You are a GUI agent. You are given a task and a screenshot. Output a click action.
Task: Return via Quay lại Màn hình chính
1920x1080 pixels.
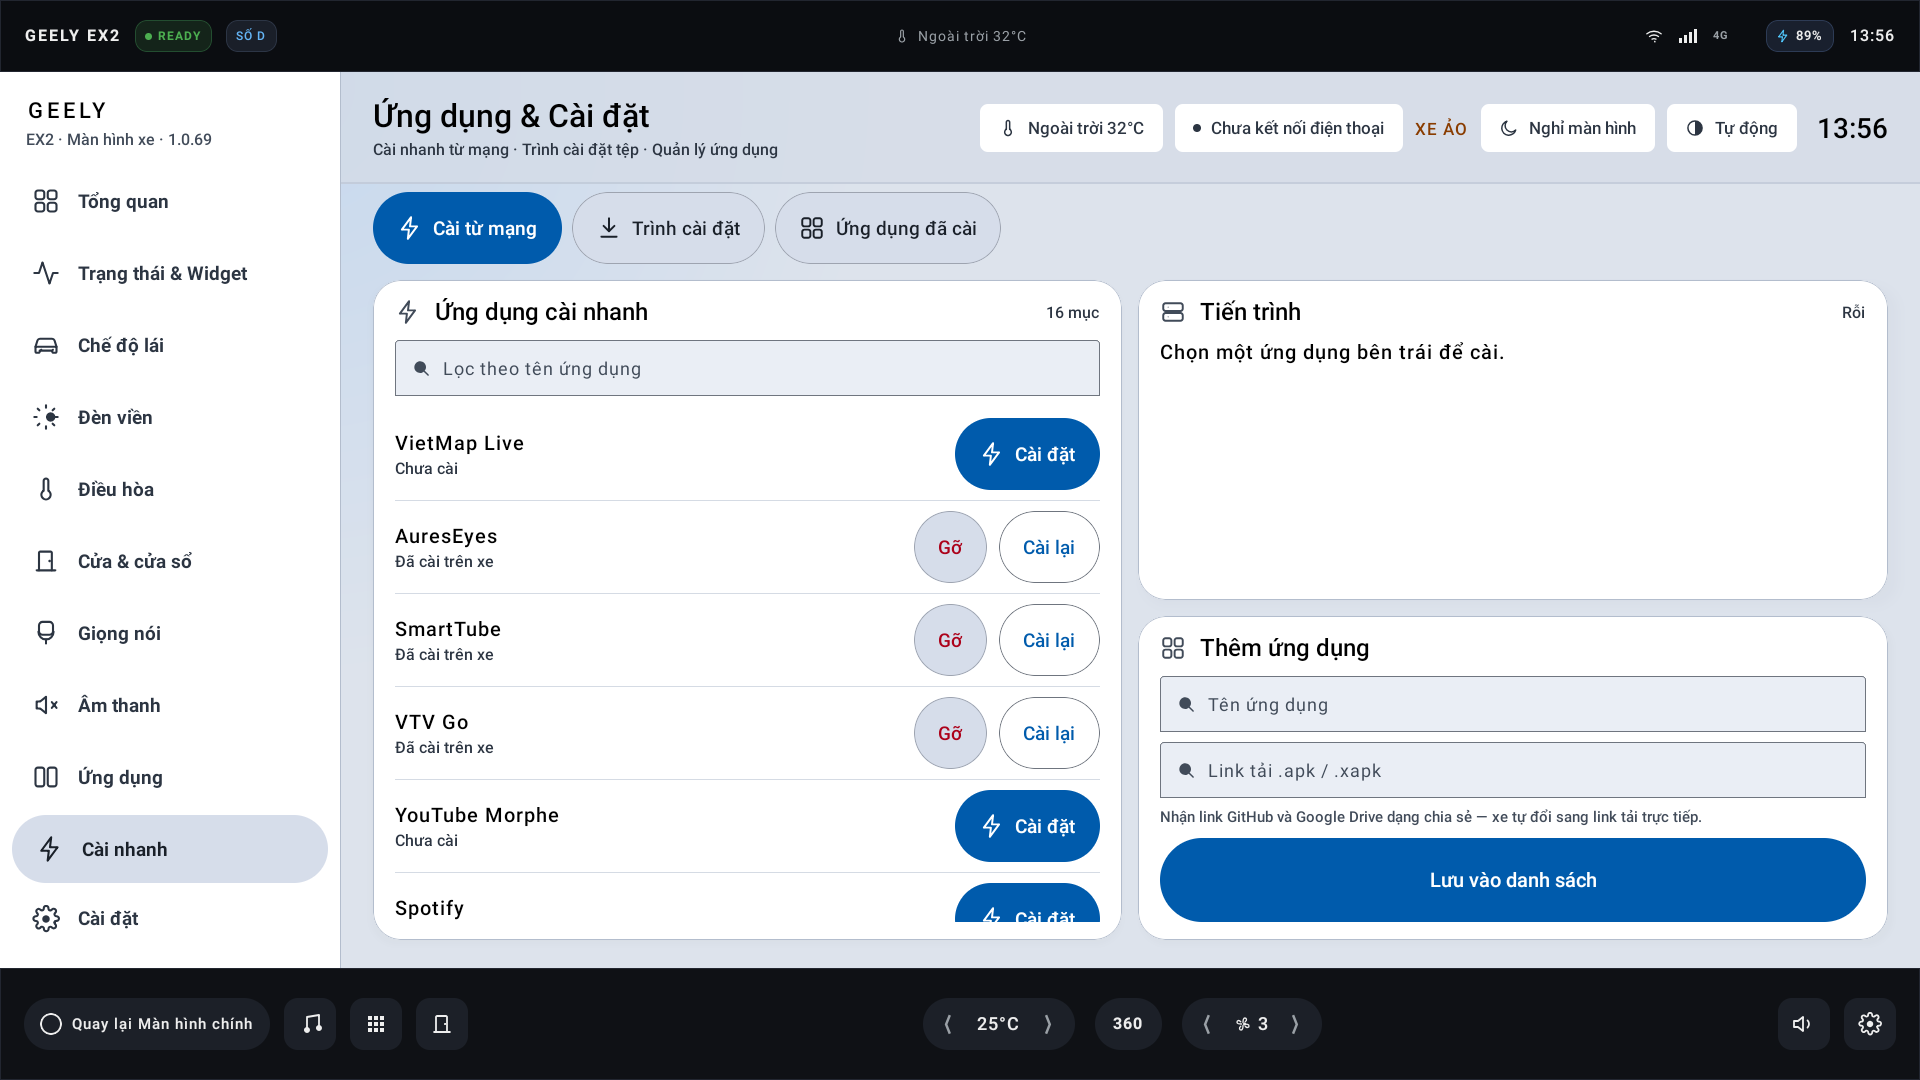click(147, 1024)
